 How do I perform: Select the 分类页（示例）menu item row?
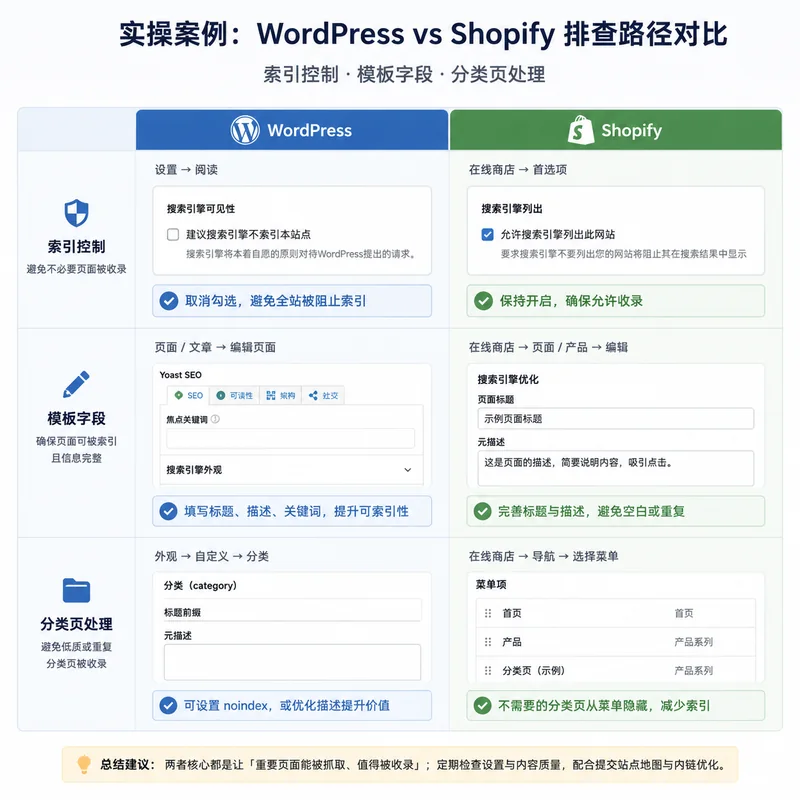pyautogui.click(x=616, y=670)
